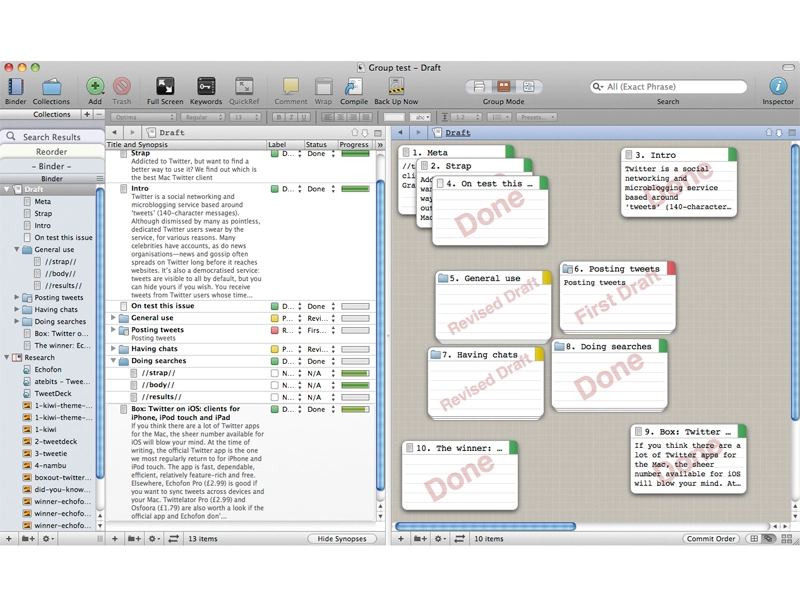Select the Search Results collection tab
This screenshot has height=600, width=800.
point(52,137)
